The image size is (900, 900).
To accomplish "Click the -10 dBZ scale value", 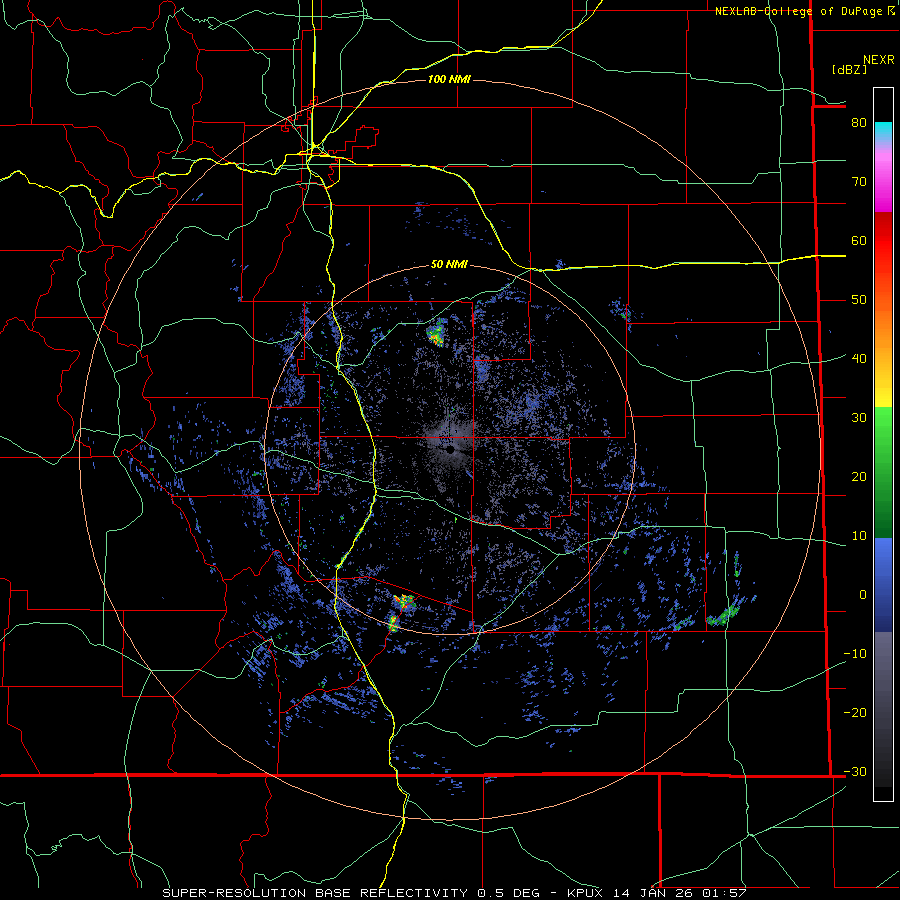I will (855, 653).
